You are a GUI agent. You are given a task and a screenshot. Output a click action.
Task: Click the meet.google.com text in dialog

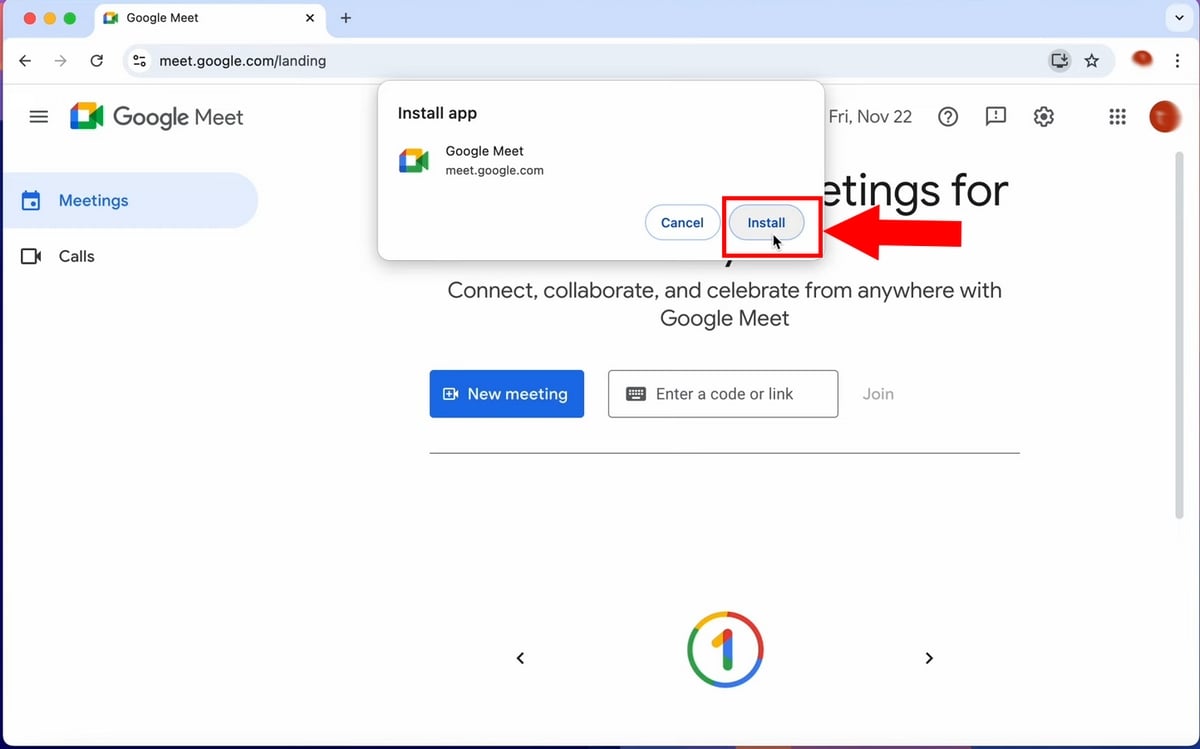(x=494, y=171)
